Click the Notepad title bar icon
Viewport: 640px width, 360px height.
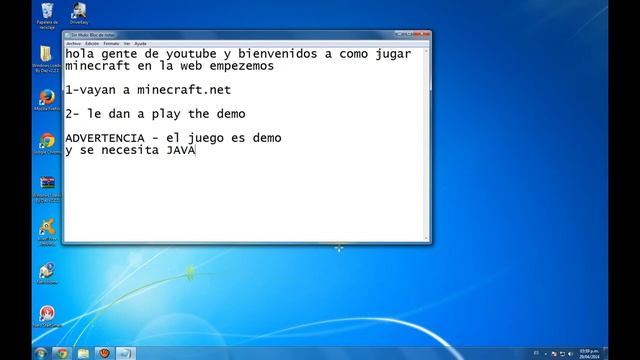68,36
